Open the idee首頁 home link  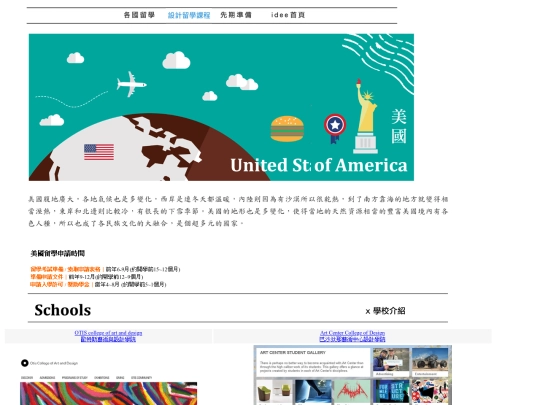pyautogui.click(x=288, y=15)
